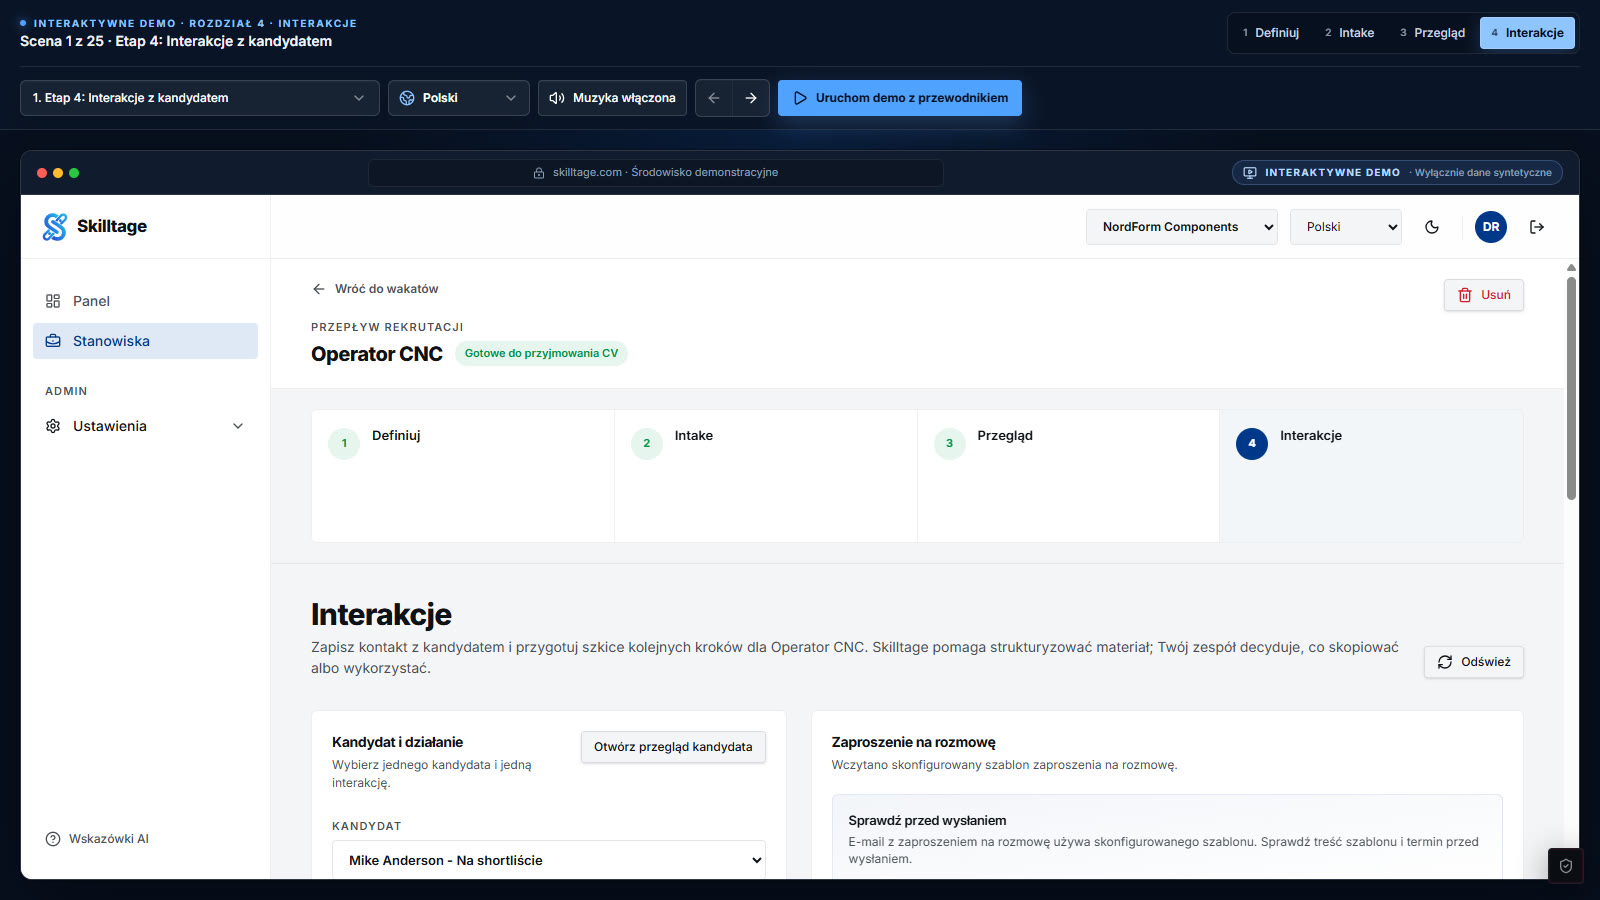
Task: Click the Skilltage logo icon
Action: point(55,227)
